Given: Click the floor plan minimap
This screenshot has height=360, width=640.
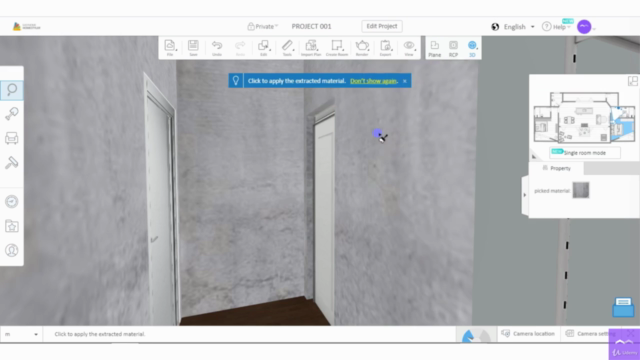Looking at the screenshot, I should click(x=584, y=118).
